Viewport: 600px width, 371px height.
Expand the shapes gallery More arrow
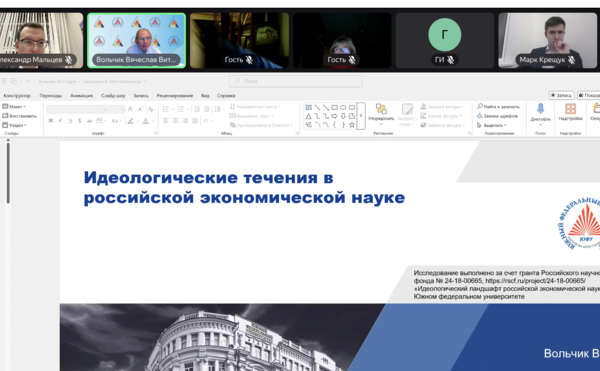tap(361, 116)
